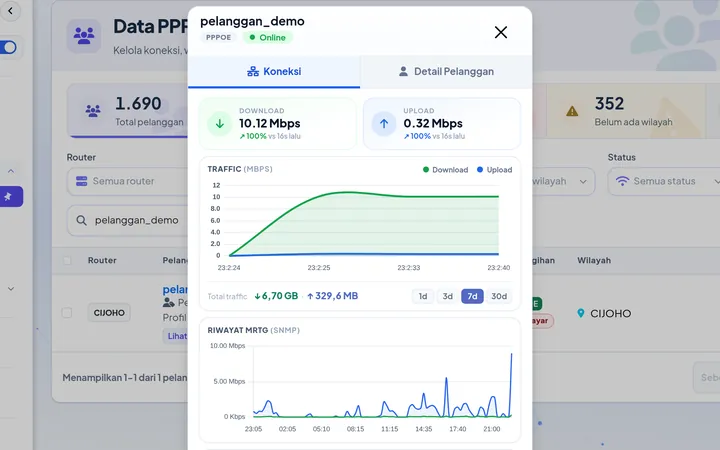Click total upload 329,6 MB
This screenshot has width=720, height=450.
[x=332, y=296]
